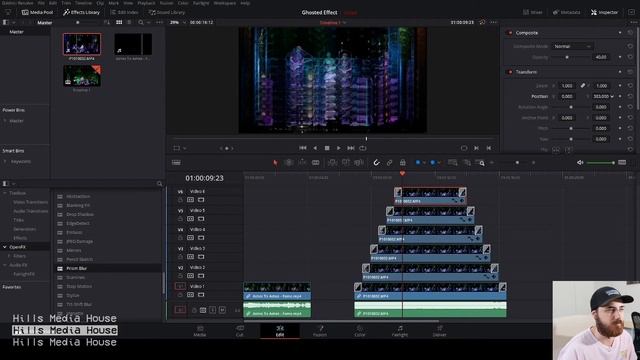
Task: Edit the Position X value field
Action: coord(567,96)
